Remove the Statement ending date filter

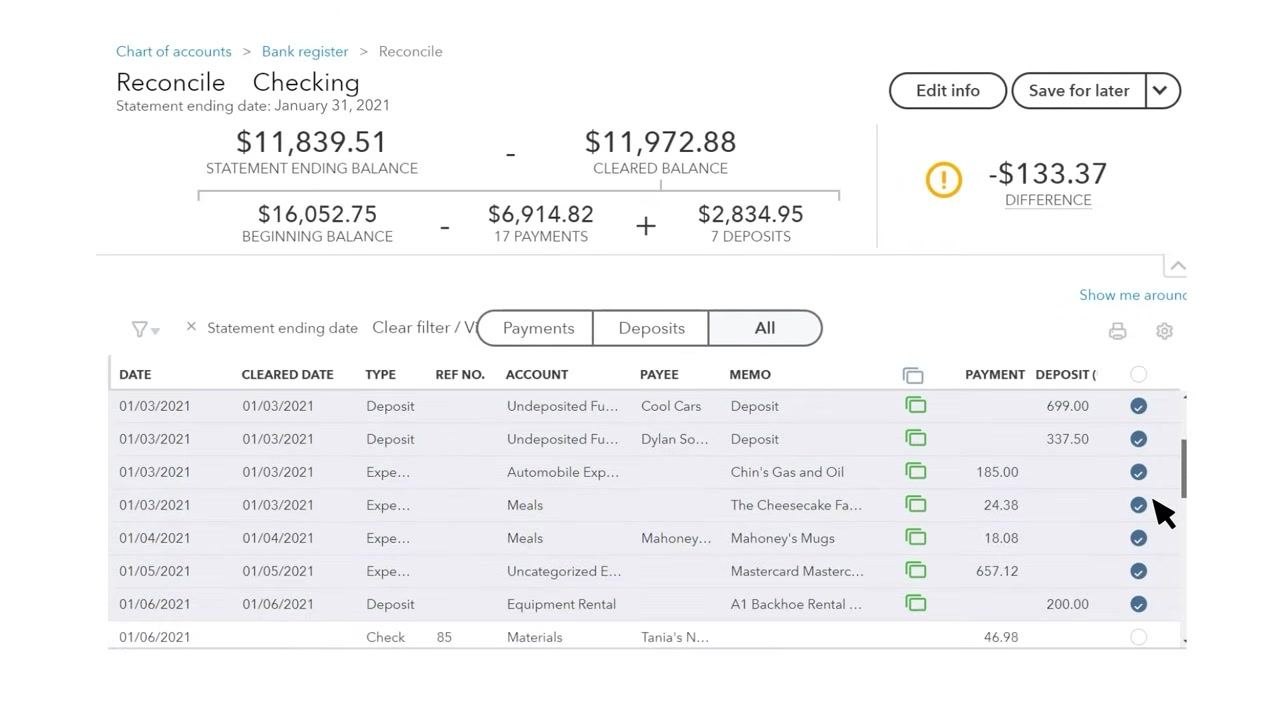[191, 326]
